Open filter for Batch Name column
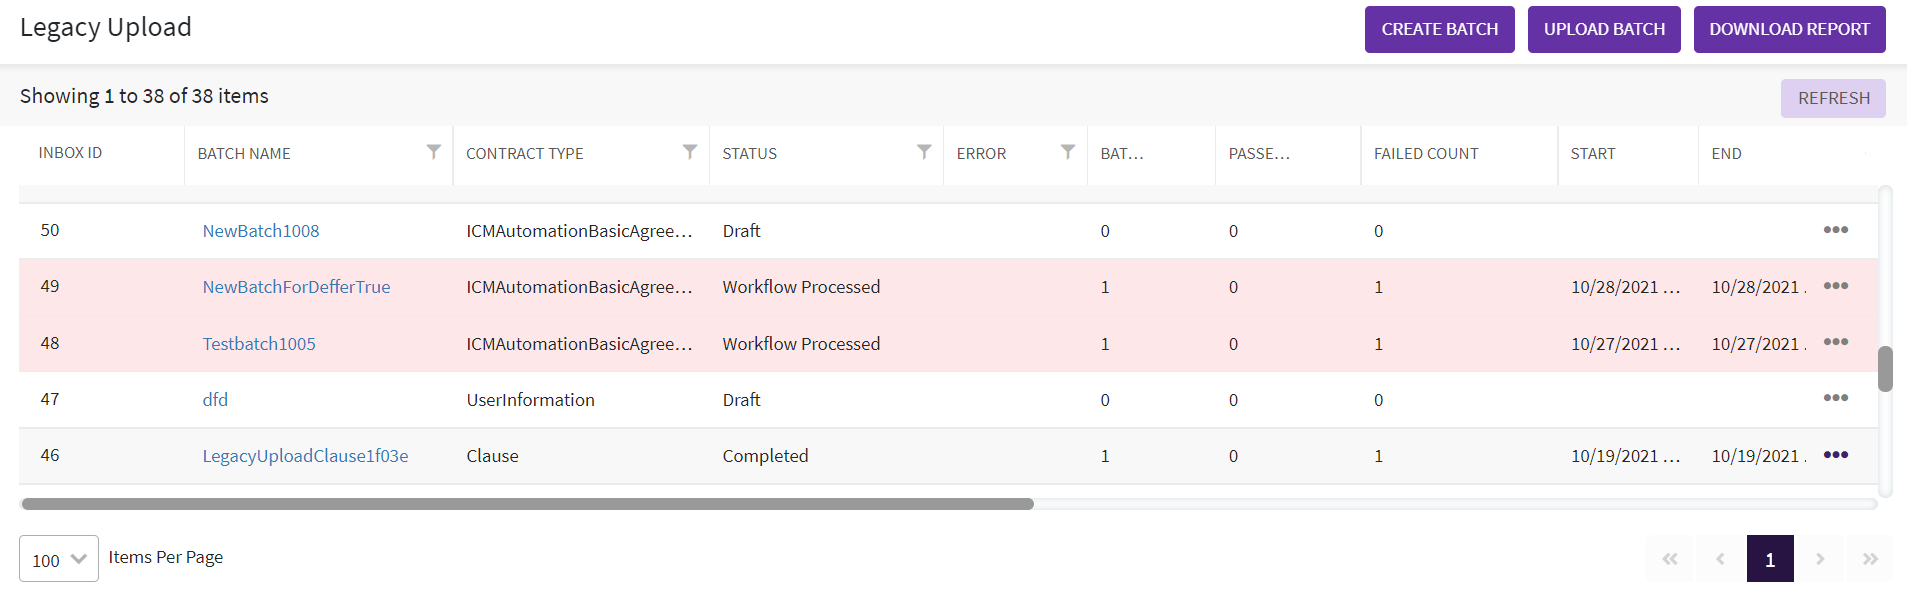 [433, 152]
